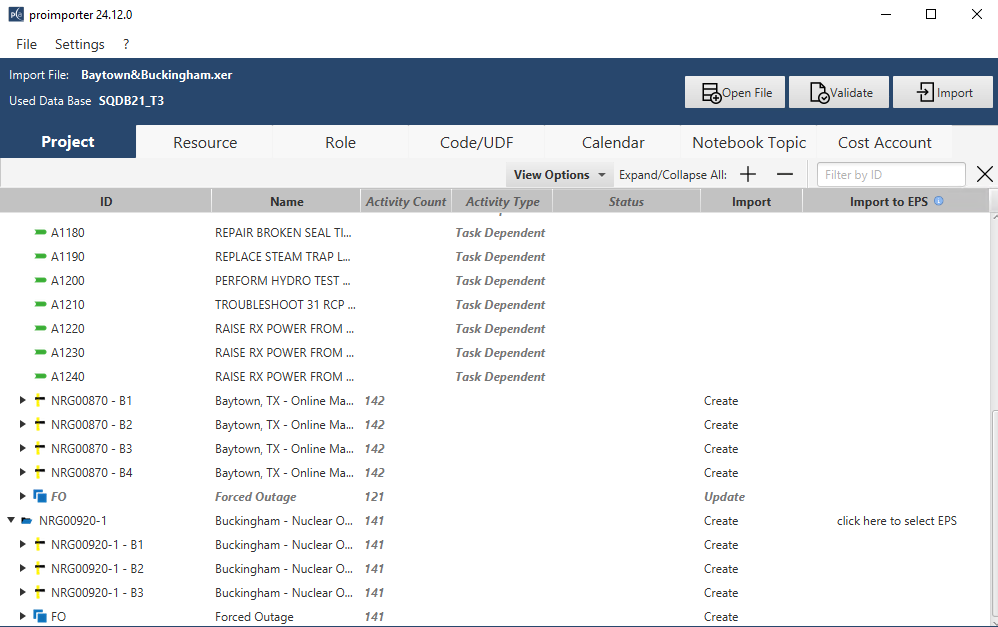
Task: Click the yellow WBS icon for NRG00870 - B1
Action: (x=40, y=401)
